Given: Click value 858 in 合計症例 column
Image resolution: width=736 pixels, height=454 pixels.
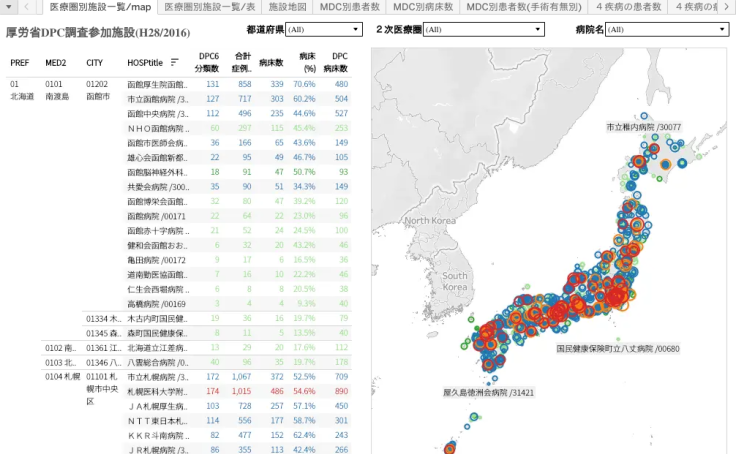Looking at the screenshot, I should [x=245, y=84].
